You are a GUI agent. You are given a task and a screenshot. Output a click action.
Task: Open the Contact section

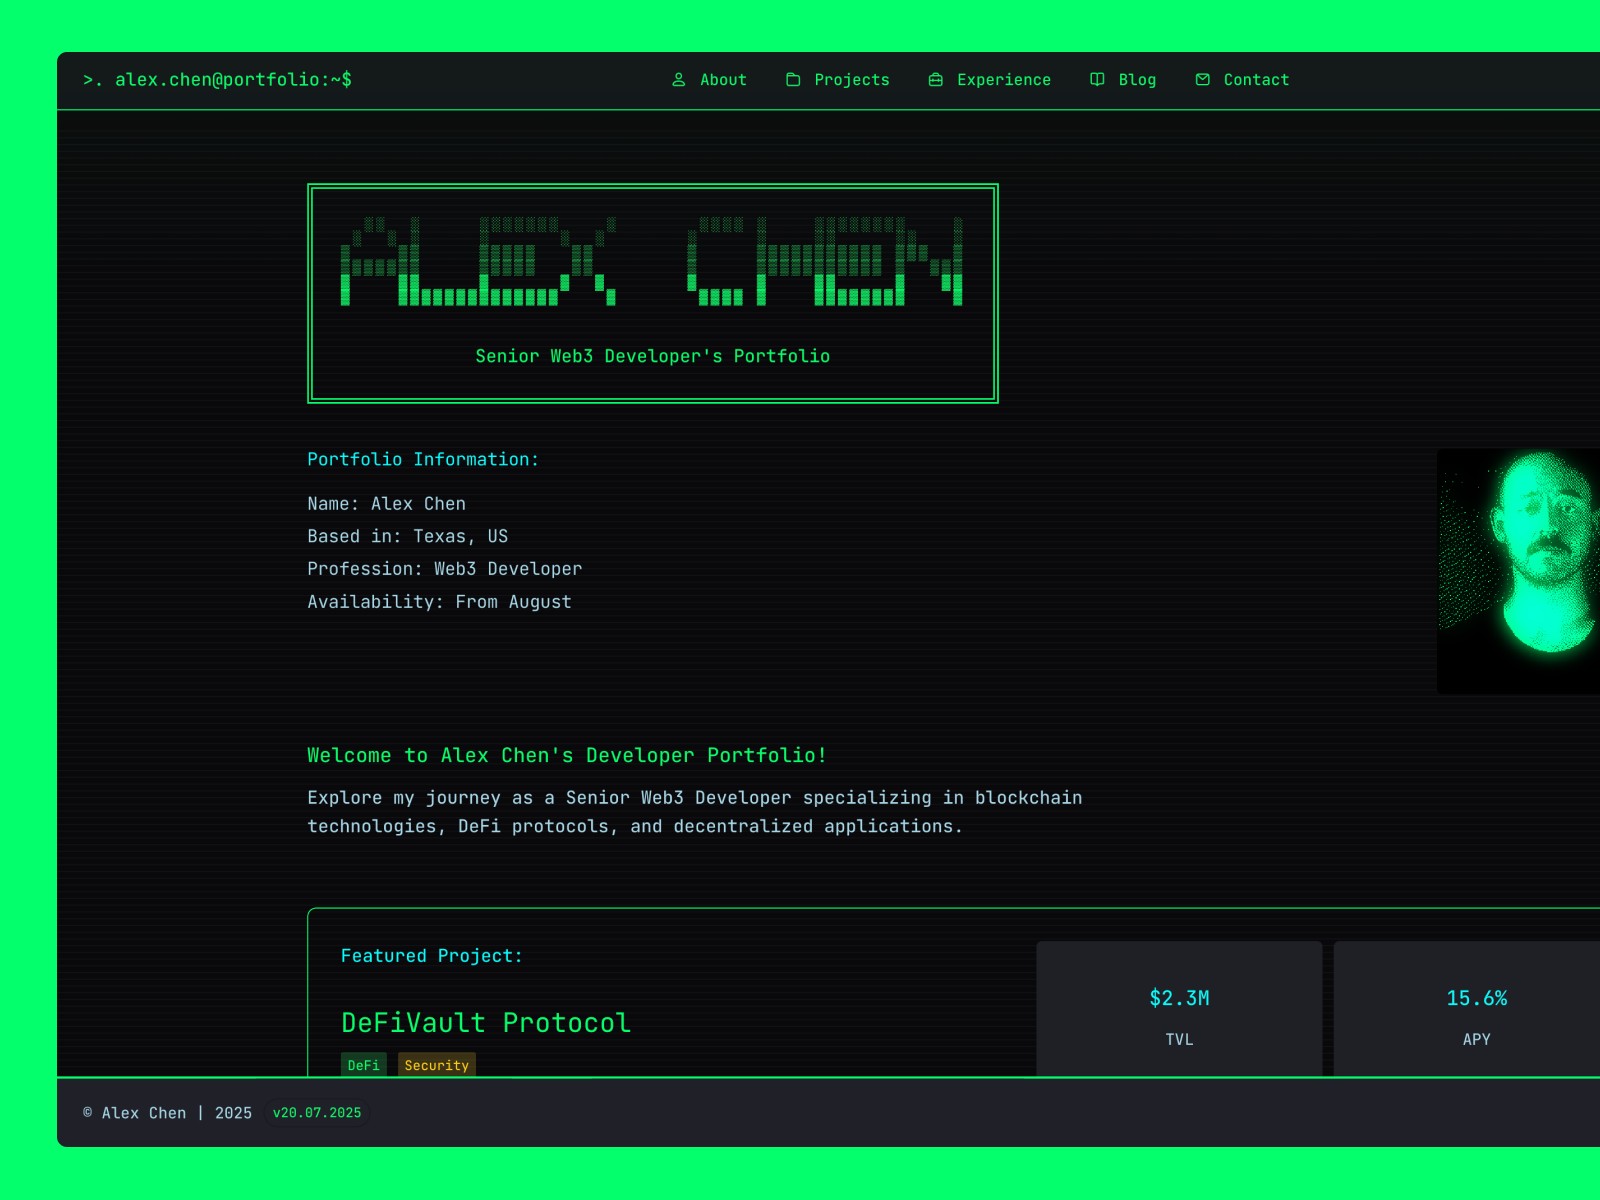(x=1256, y=80)
